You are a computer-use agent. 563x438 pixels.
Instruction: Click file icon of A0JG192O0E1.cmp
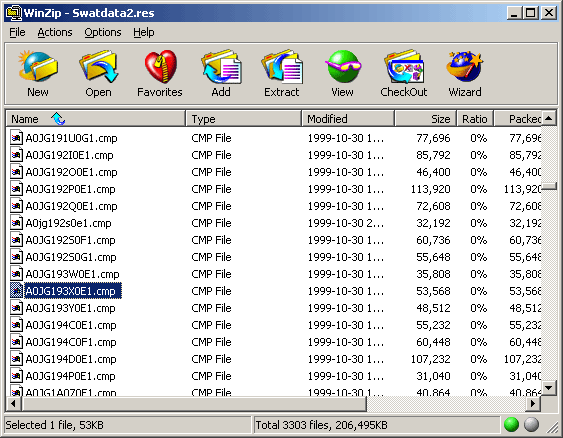coord(16,172)
